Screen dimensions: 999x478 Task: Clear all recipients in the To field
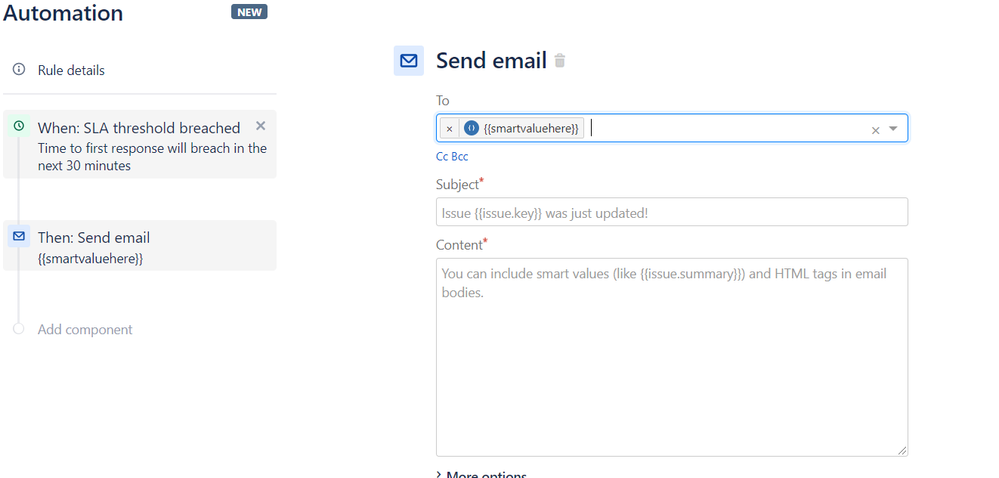[x=875, y=130]
